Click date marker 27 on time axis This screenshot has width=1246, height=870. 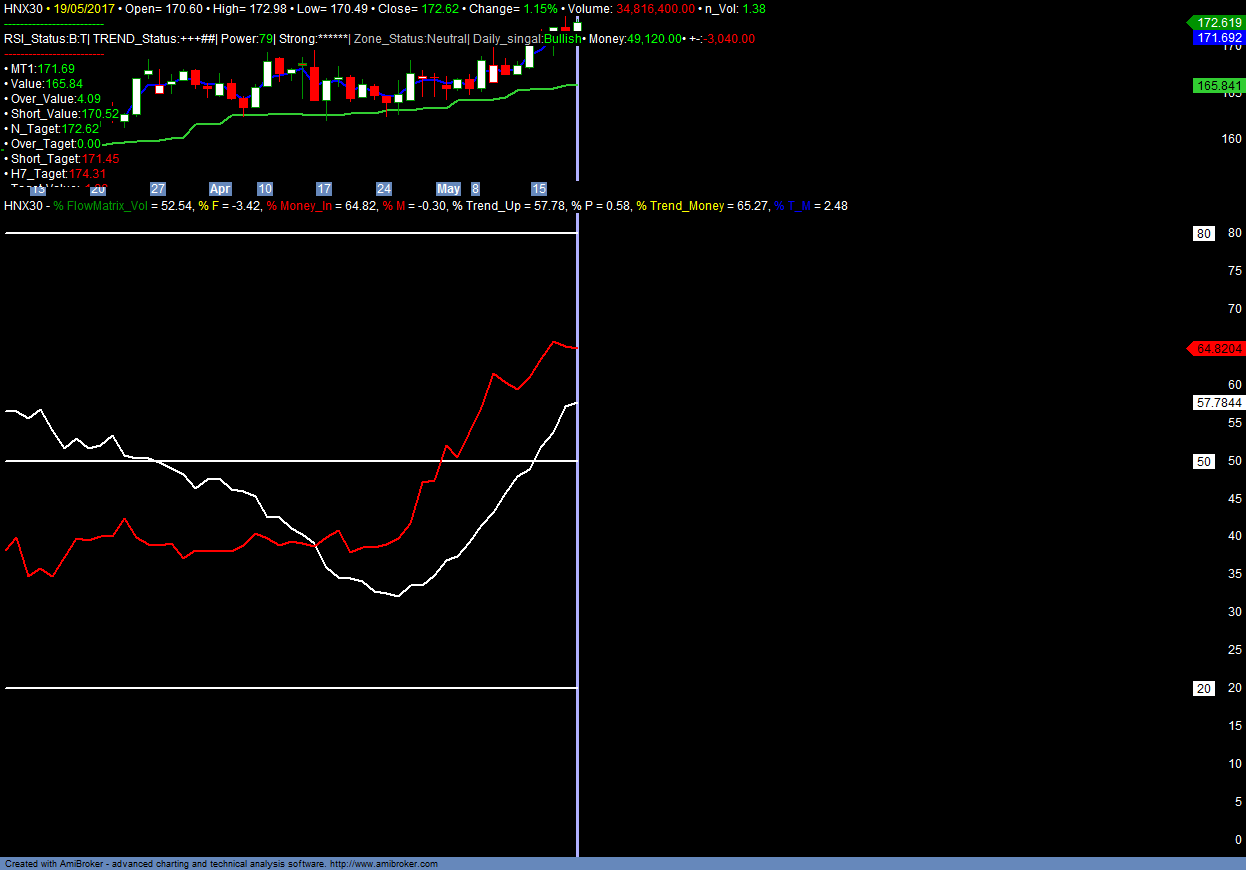(157, 189)
